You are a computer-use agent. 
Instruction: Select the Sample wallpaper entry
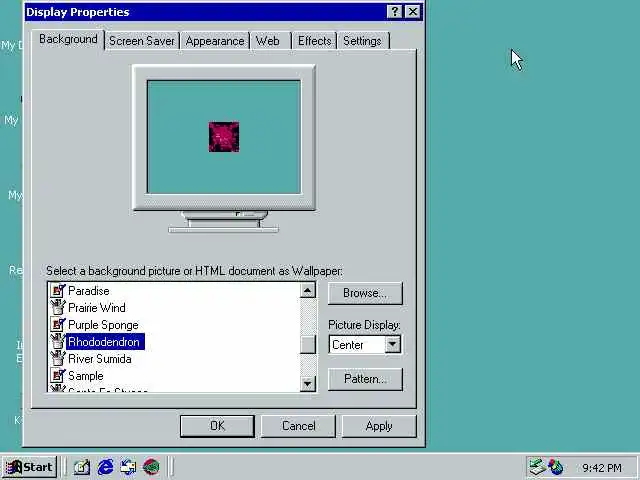coord(86,376)
